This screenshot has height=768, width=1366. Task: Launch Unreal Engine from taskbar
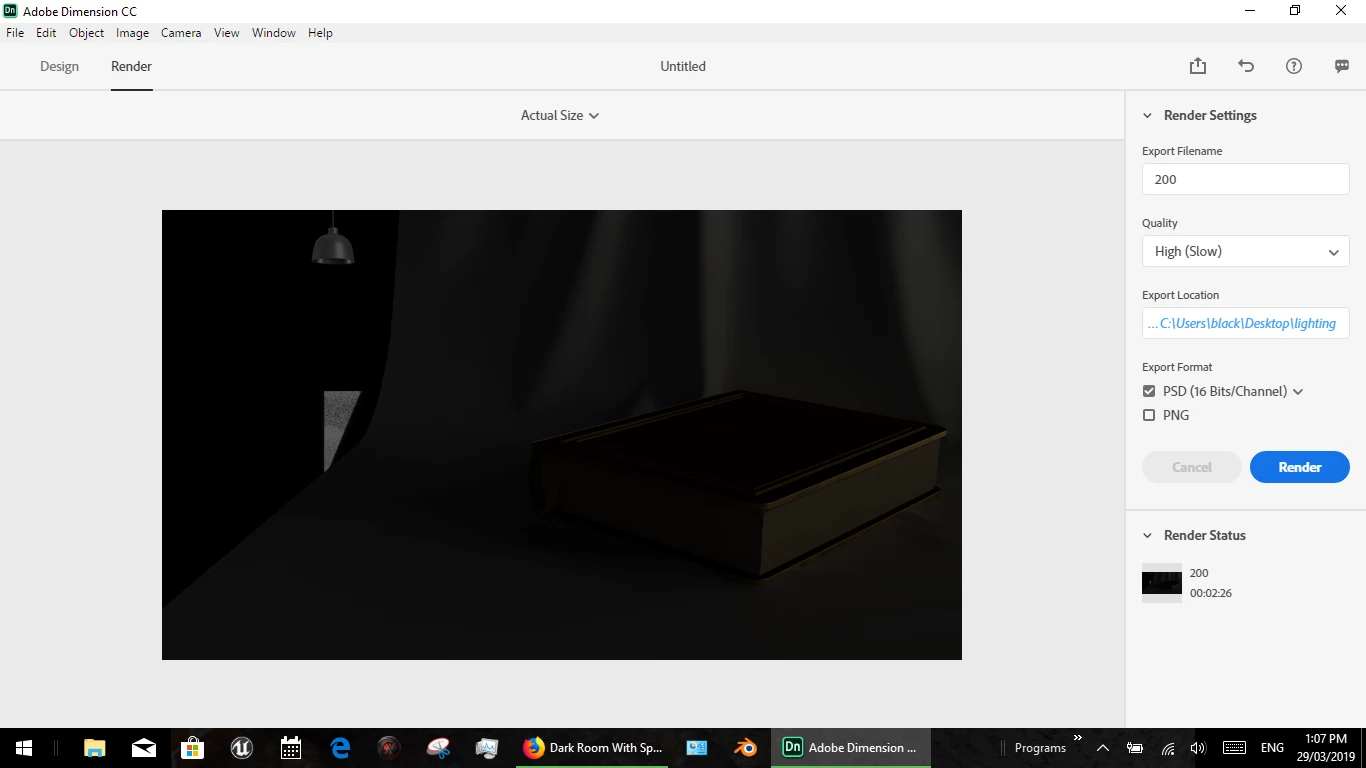click(x=241, y=747)
